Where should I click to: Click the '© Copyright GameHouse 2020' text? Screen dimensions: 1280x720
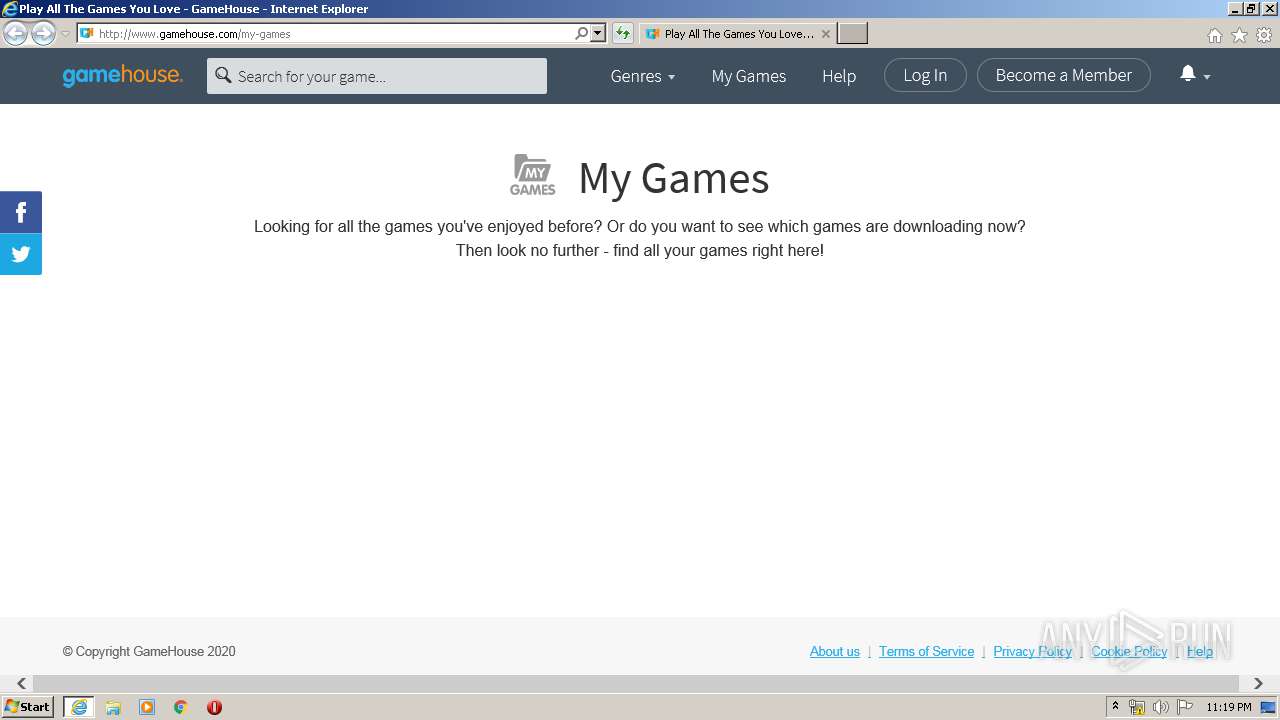(149, 651)
